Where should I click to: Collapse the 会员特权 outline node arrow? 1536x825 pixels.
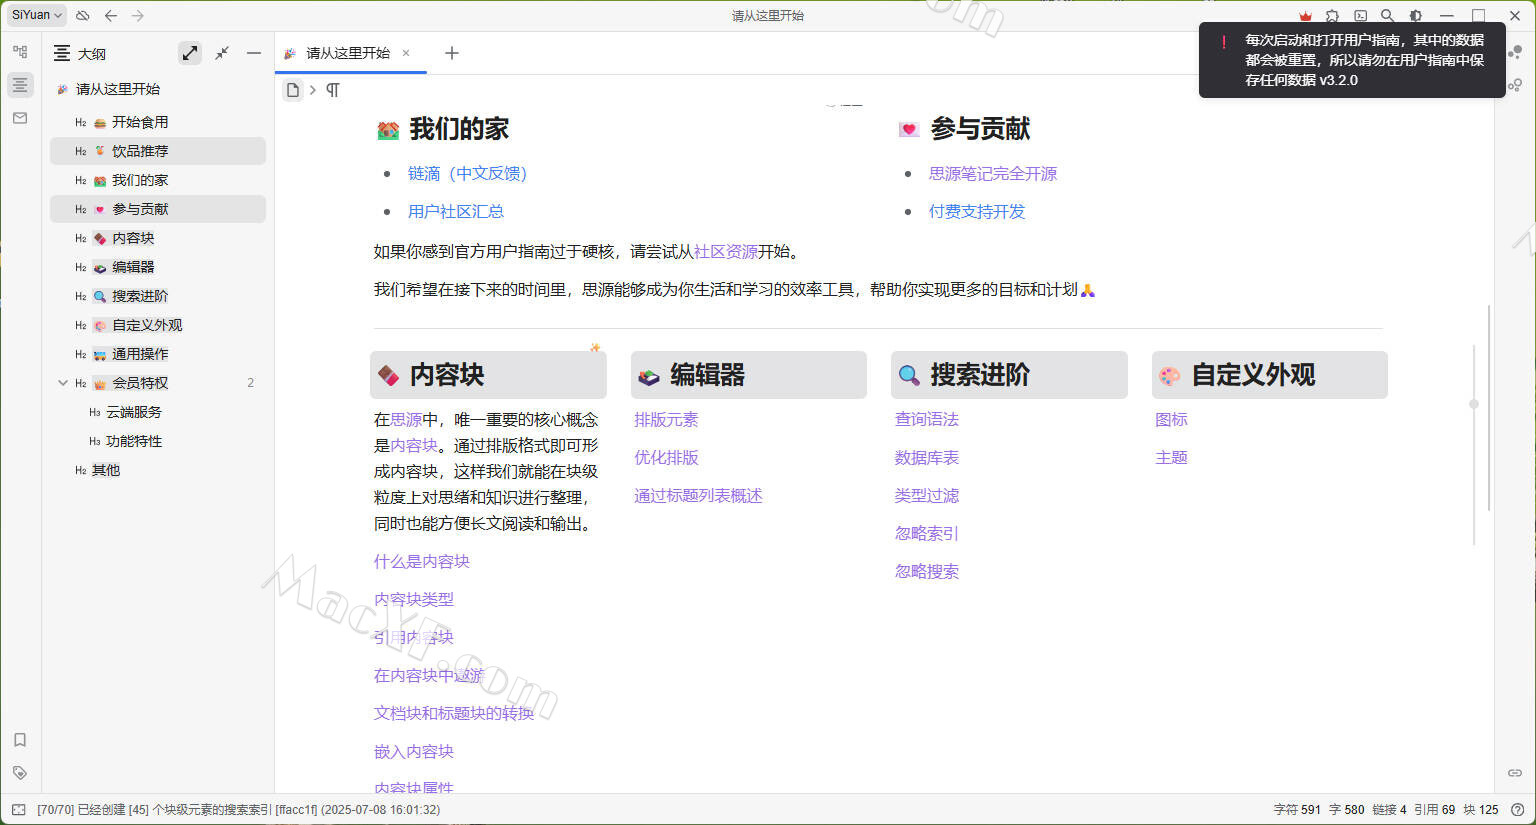(x=63, y=383)
